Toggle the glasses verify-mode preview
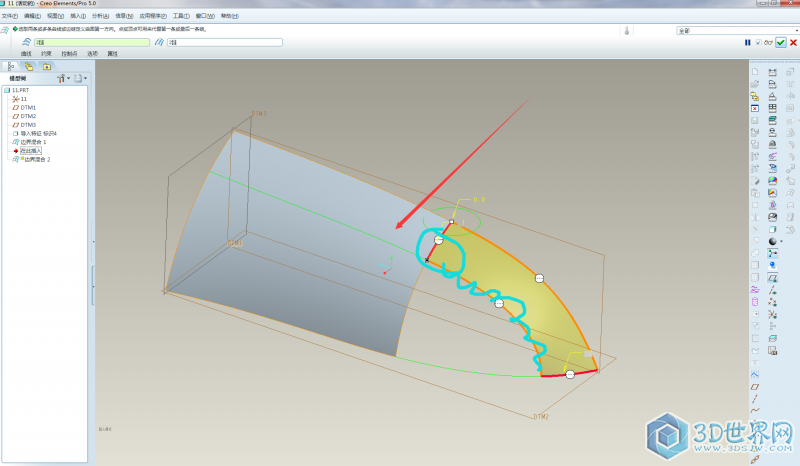 coord(768,42)
